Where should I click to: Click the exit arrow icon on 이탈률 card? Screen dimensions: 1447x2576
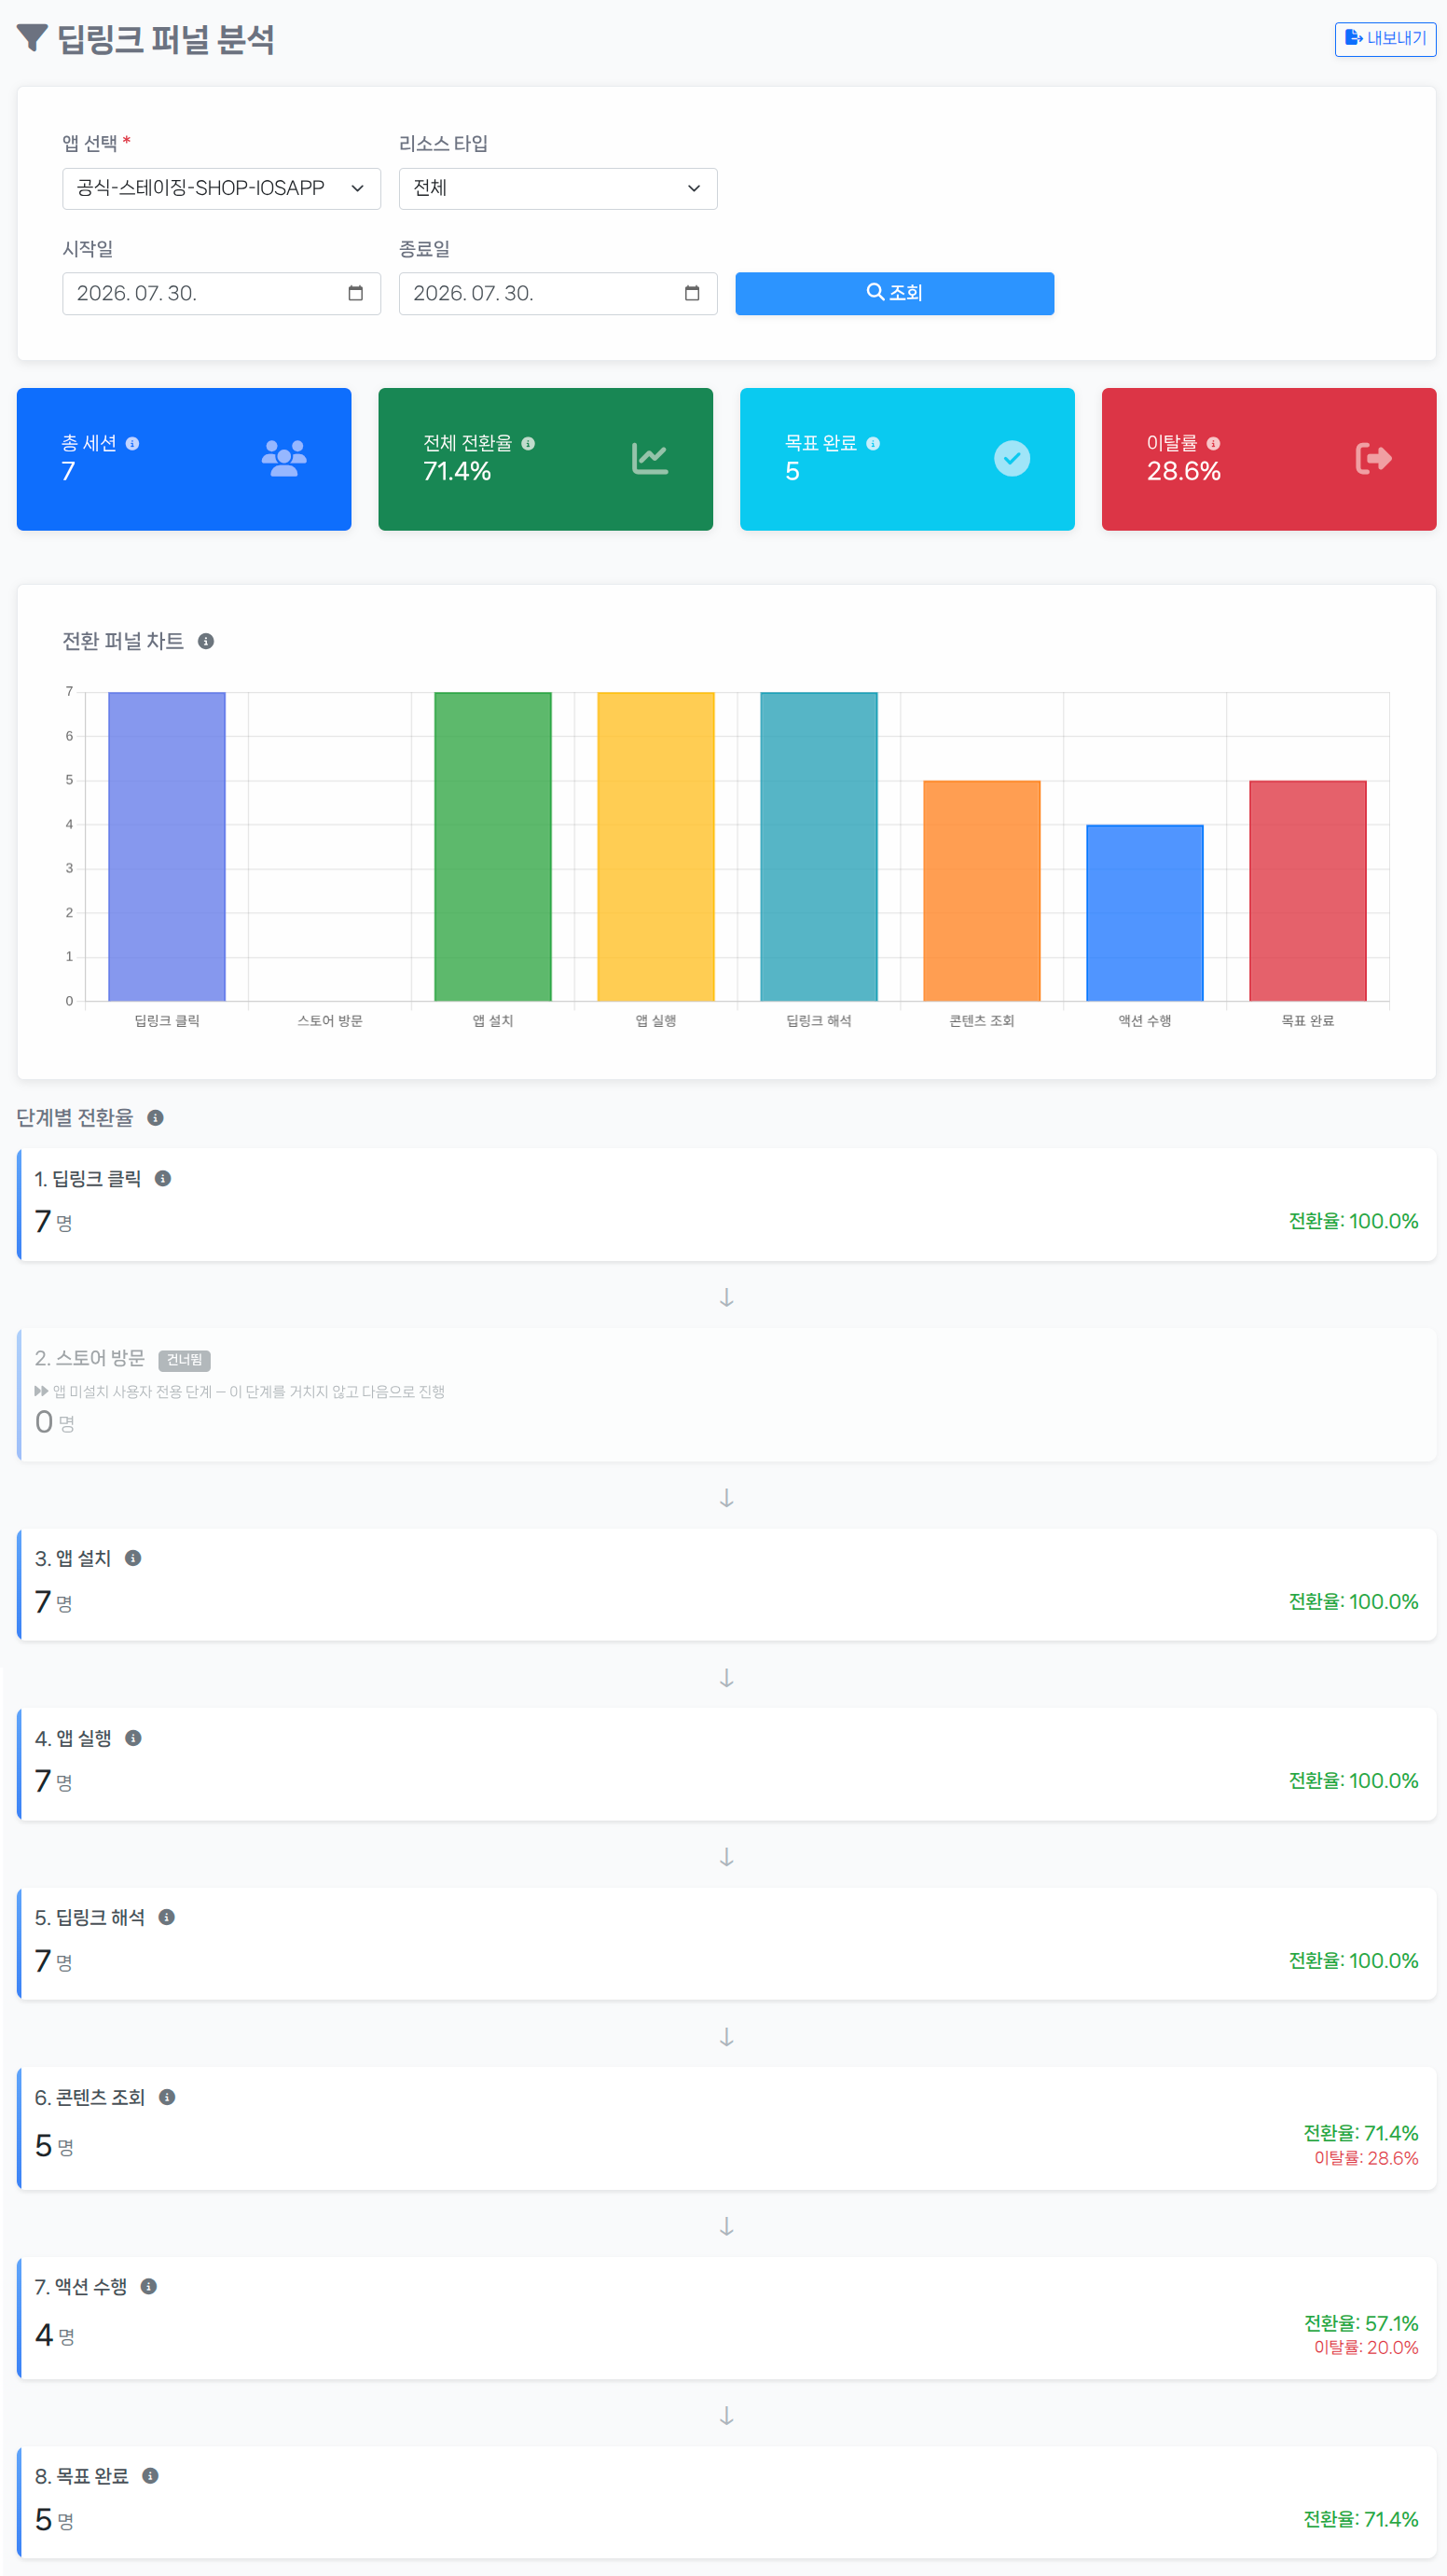click(1374, 458)
